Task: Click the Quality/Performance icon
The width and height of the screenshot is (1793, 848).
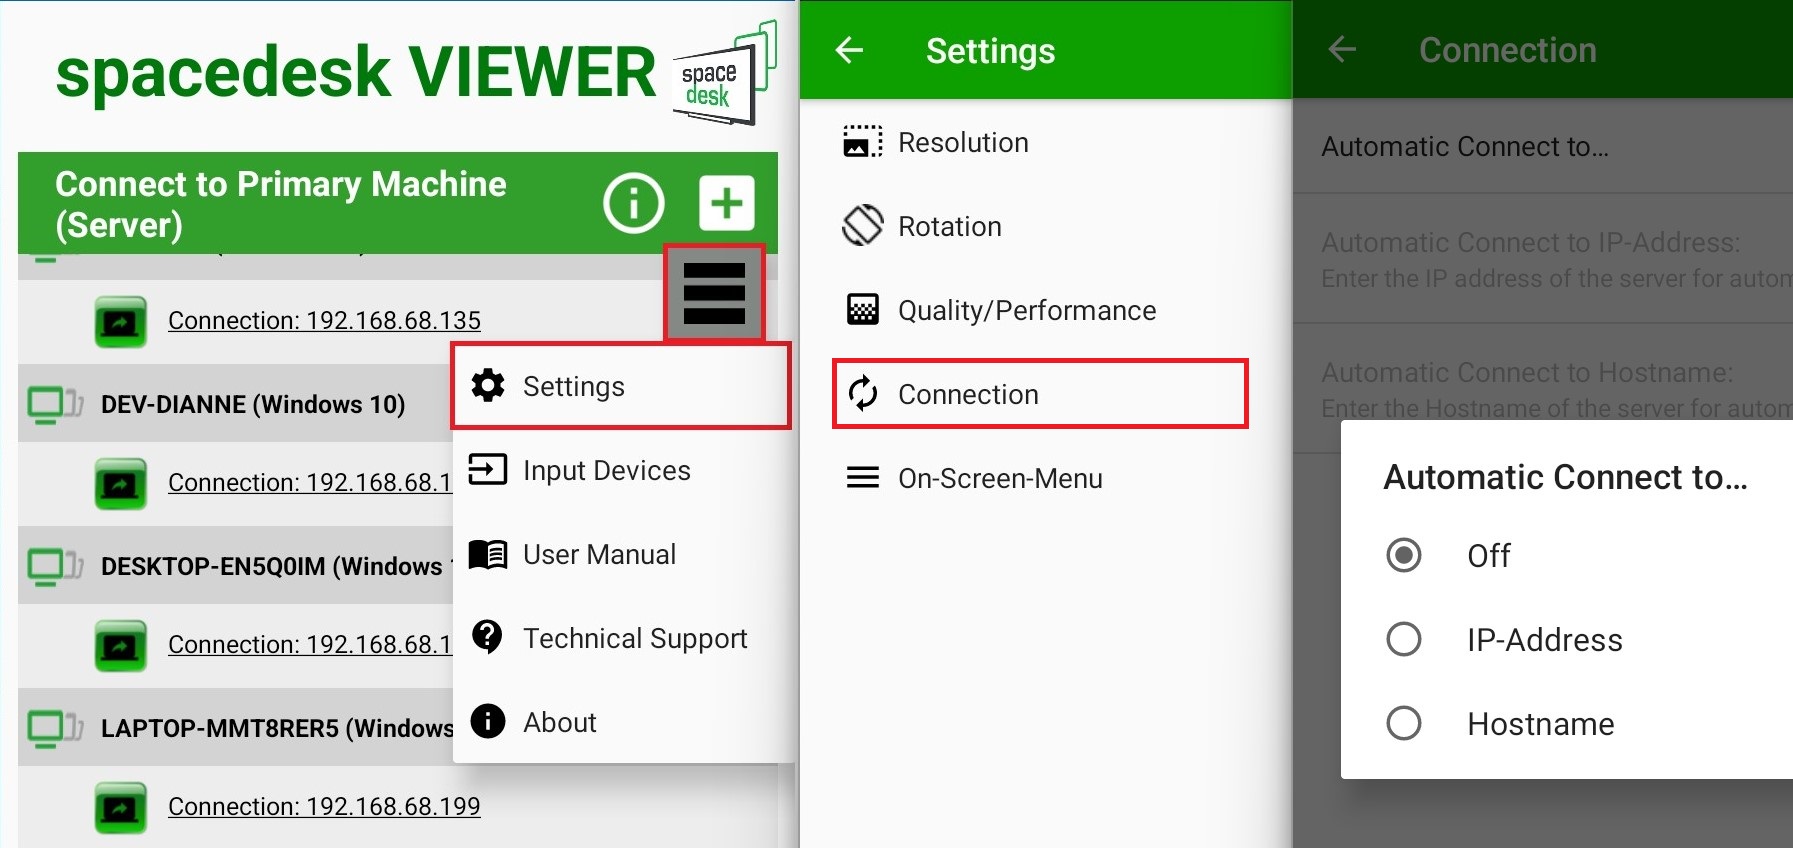Action: pos(863,310)
